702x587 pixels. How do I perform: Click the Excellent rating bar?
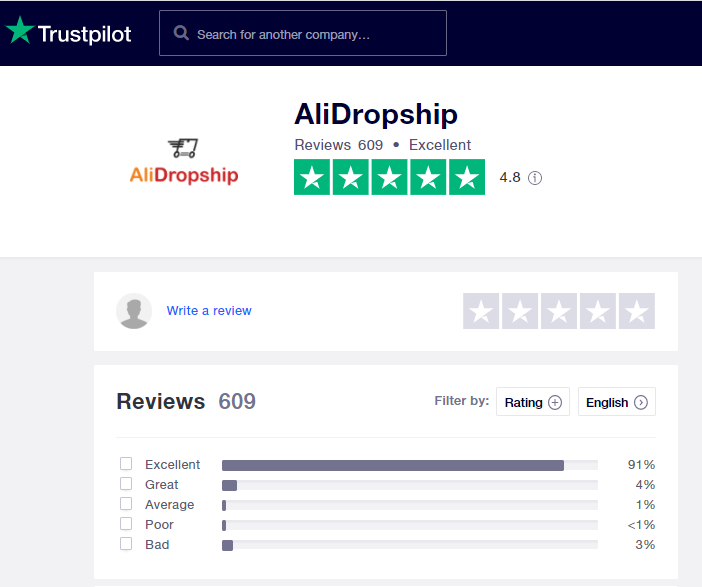coord(410,465)
